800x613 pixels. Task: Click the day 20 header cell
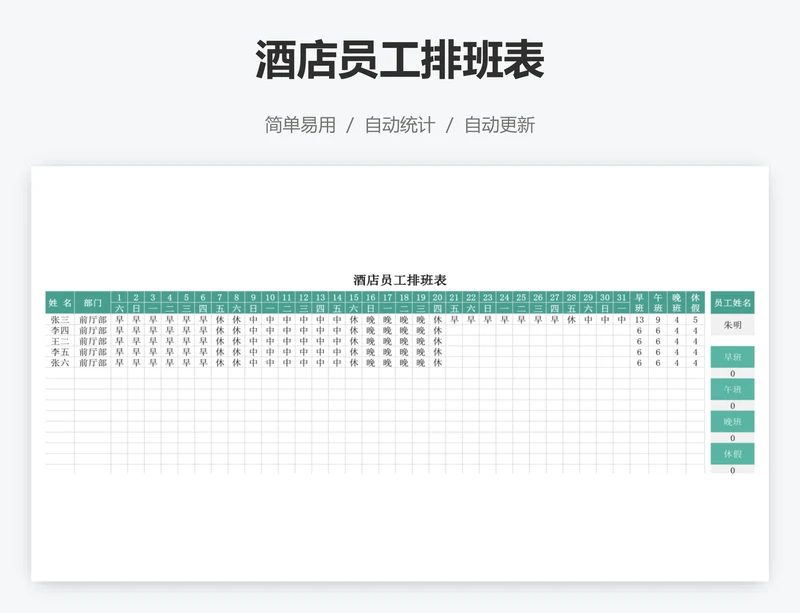[437, 297]
